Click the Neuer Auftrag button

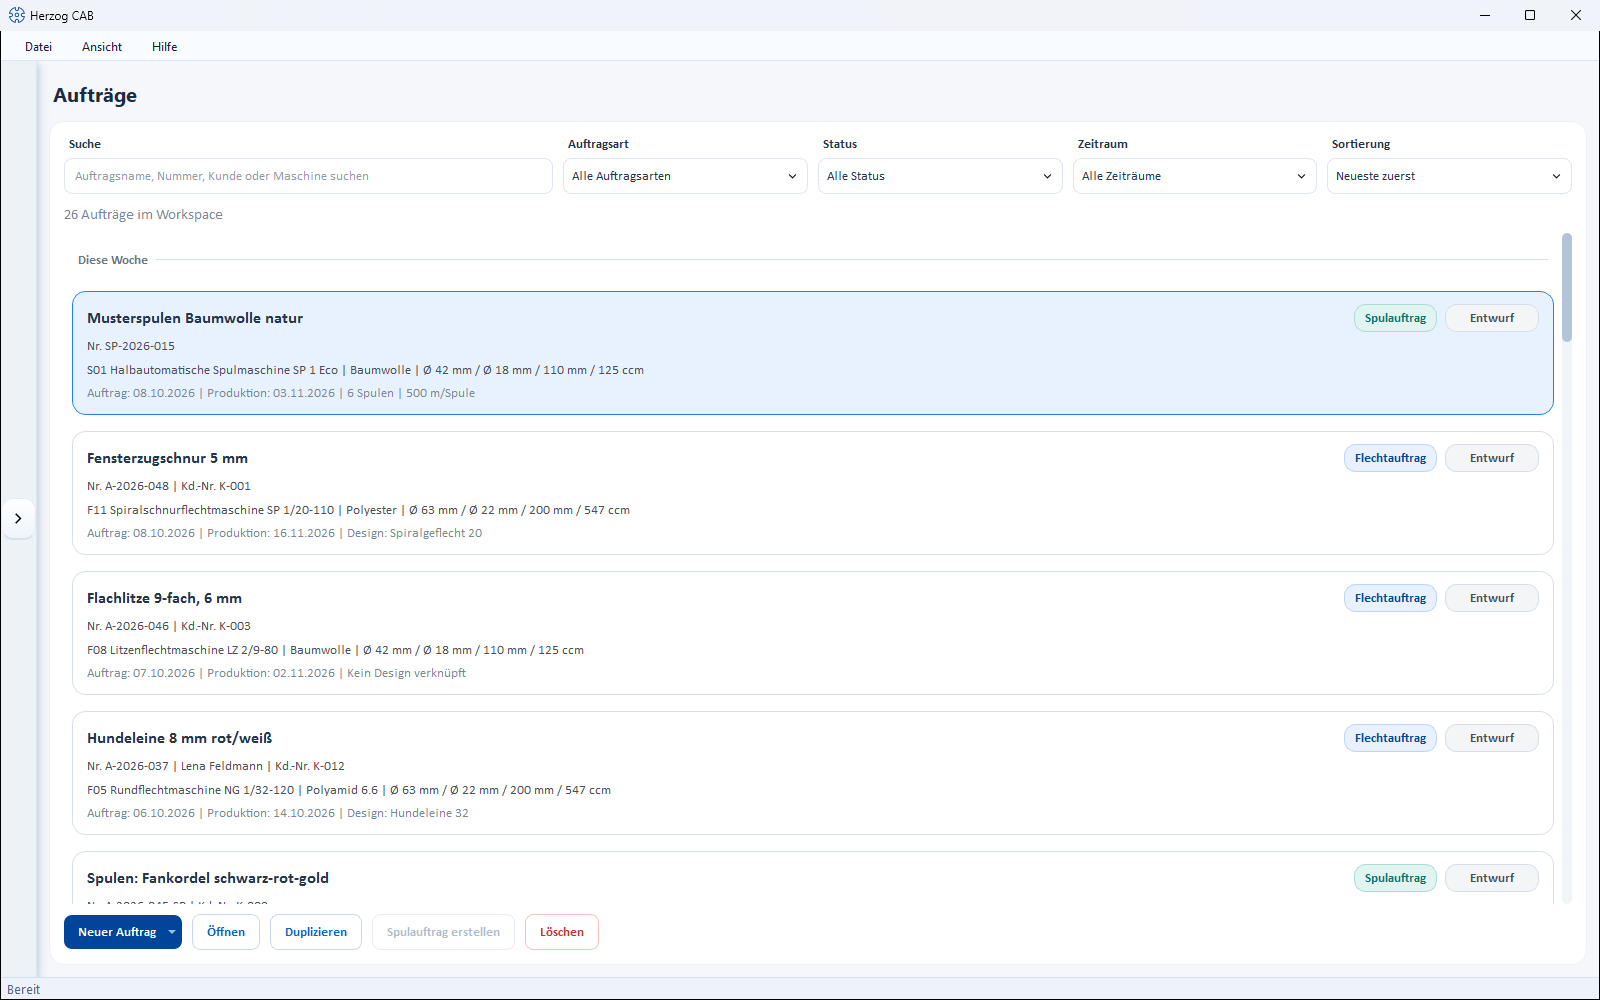(x=115, y=932)
